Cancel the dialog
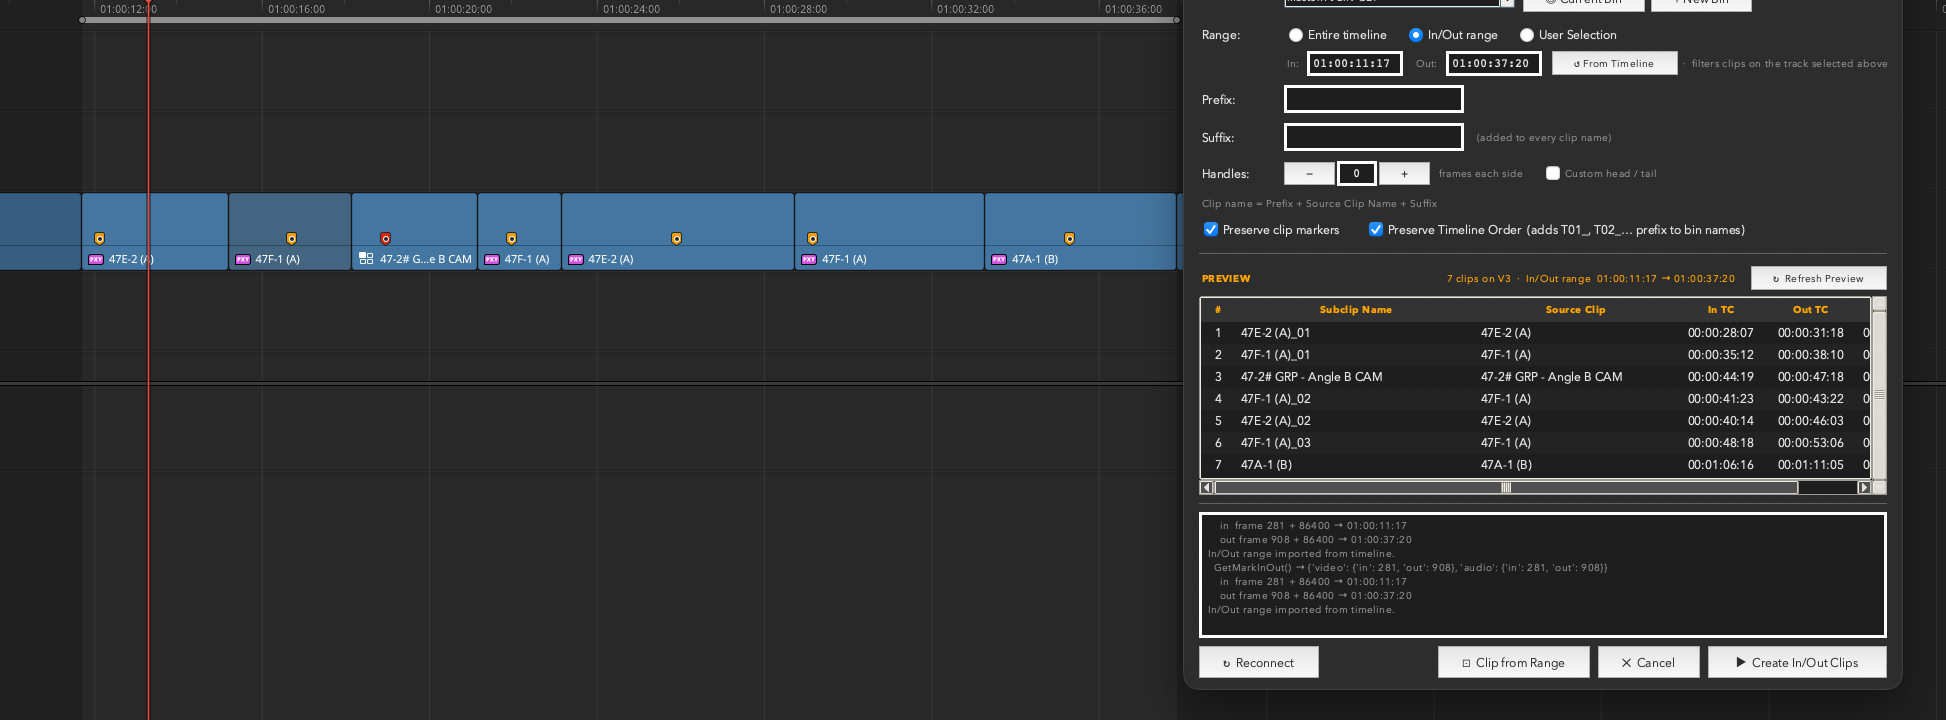1946x720 pixels. tap(1648, 662)
